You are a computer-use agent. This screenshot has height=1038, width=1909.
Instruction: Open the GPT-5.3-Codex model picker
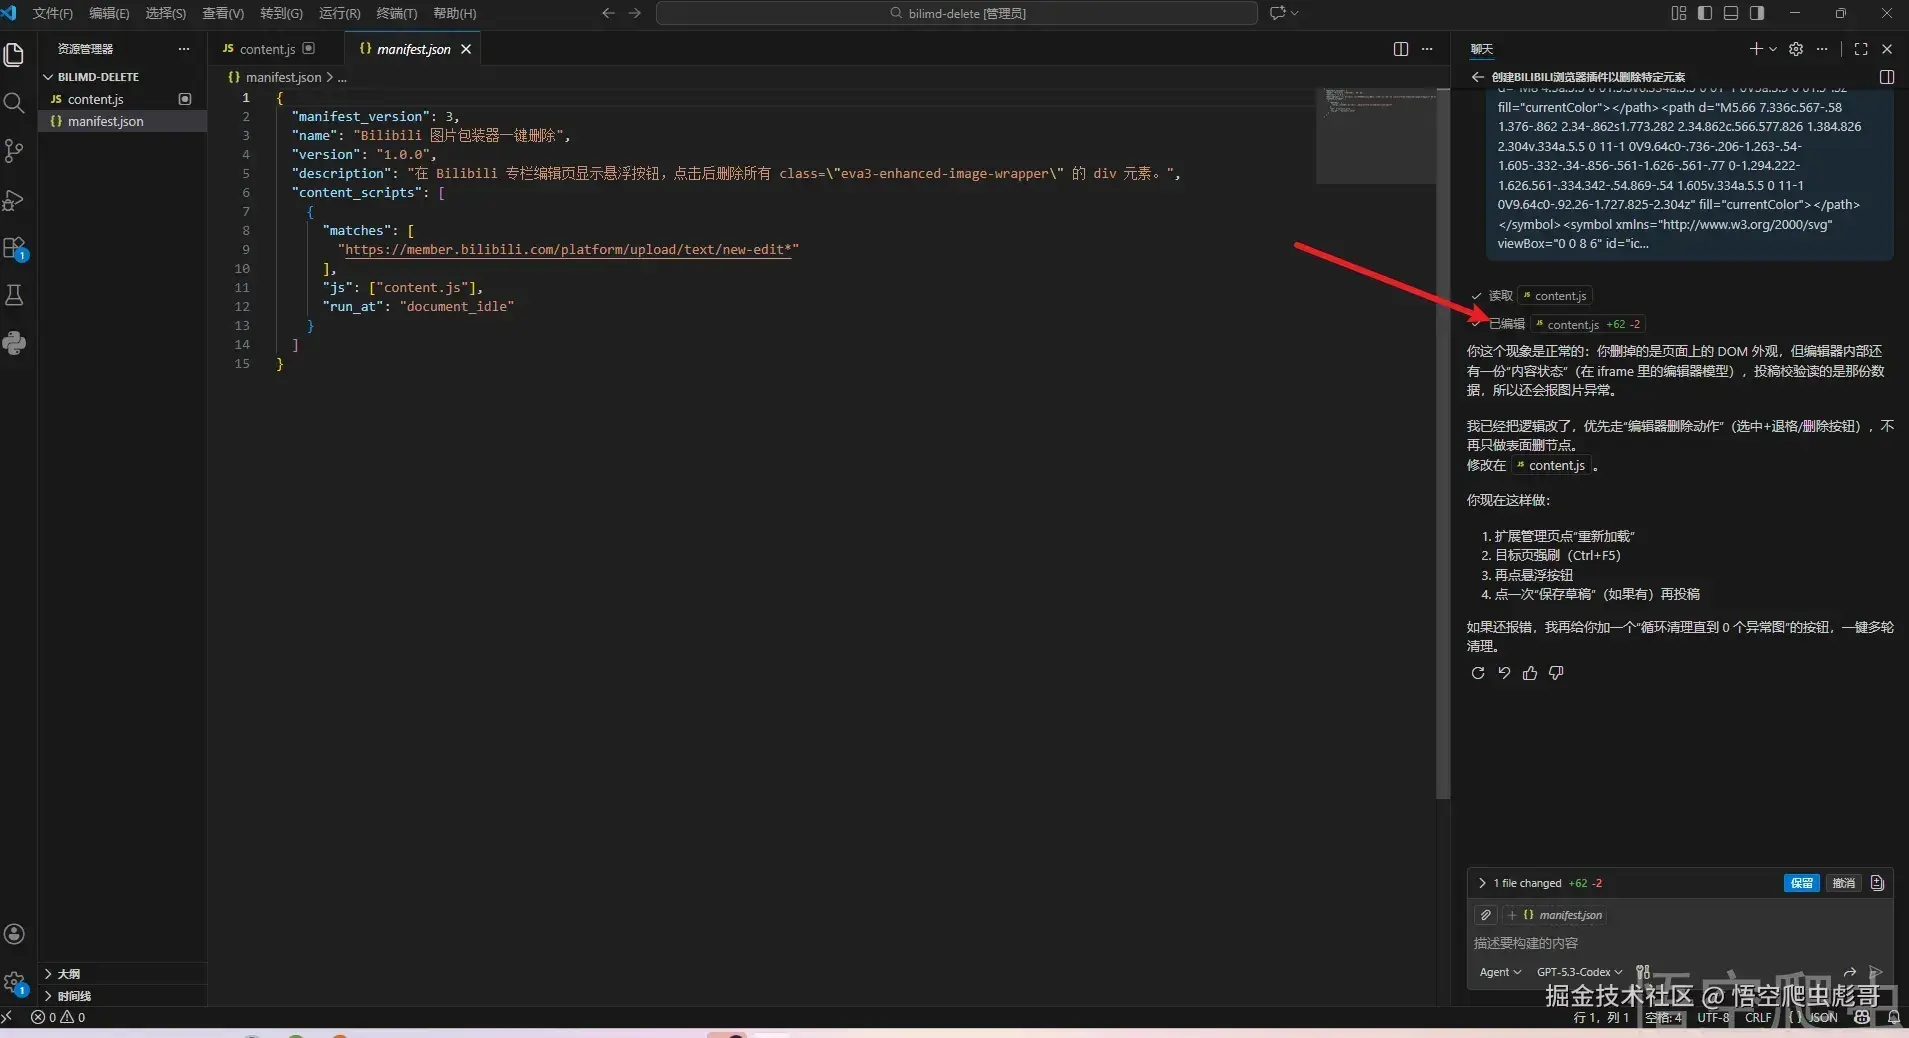[x=1580, y=972]
